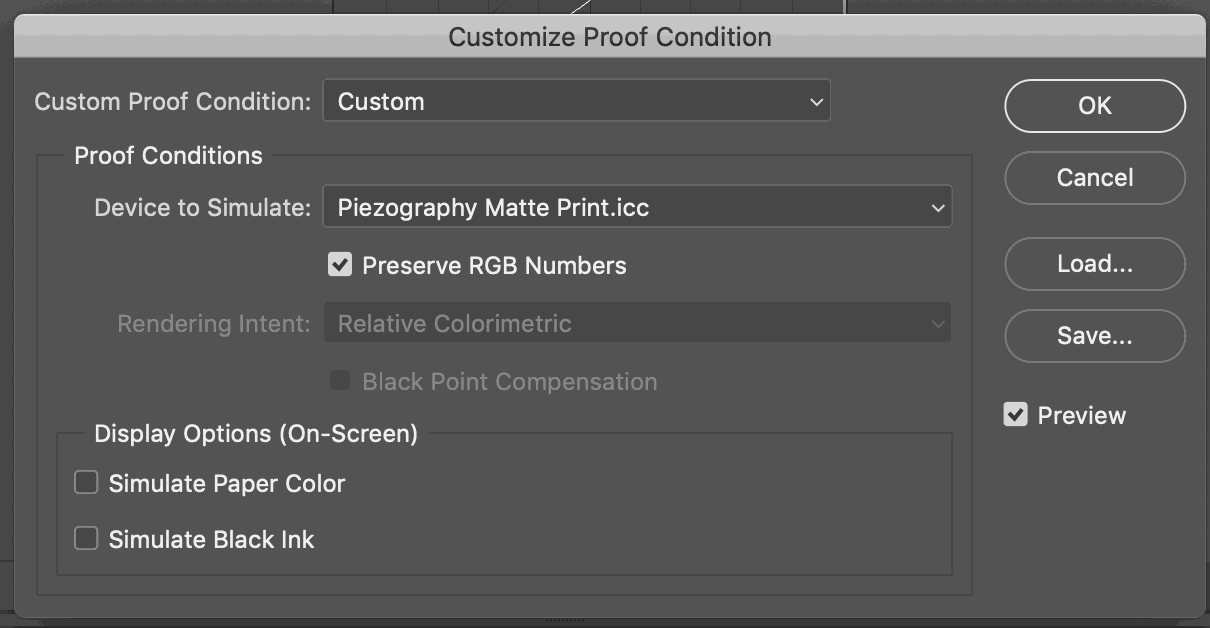1210x628 pixels.
Task: Click Save... to store proof condition
Action: (1094, 336)
